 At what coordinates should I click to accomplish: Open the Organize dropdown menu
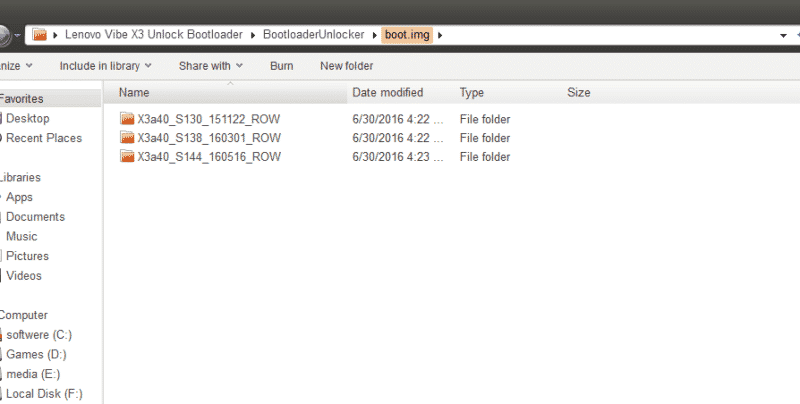[x=16, y=66]
